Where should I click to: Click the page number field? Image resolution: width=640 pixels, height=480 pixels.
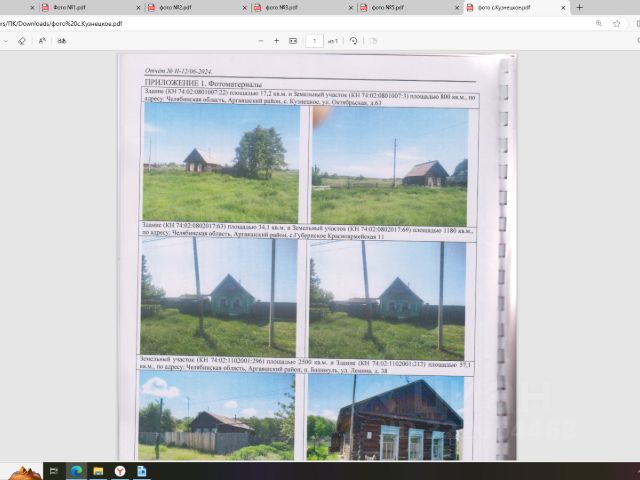pyautogui.click(x=314, y=41)
